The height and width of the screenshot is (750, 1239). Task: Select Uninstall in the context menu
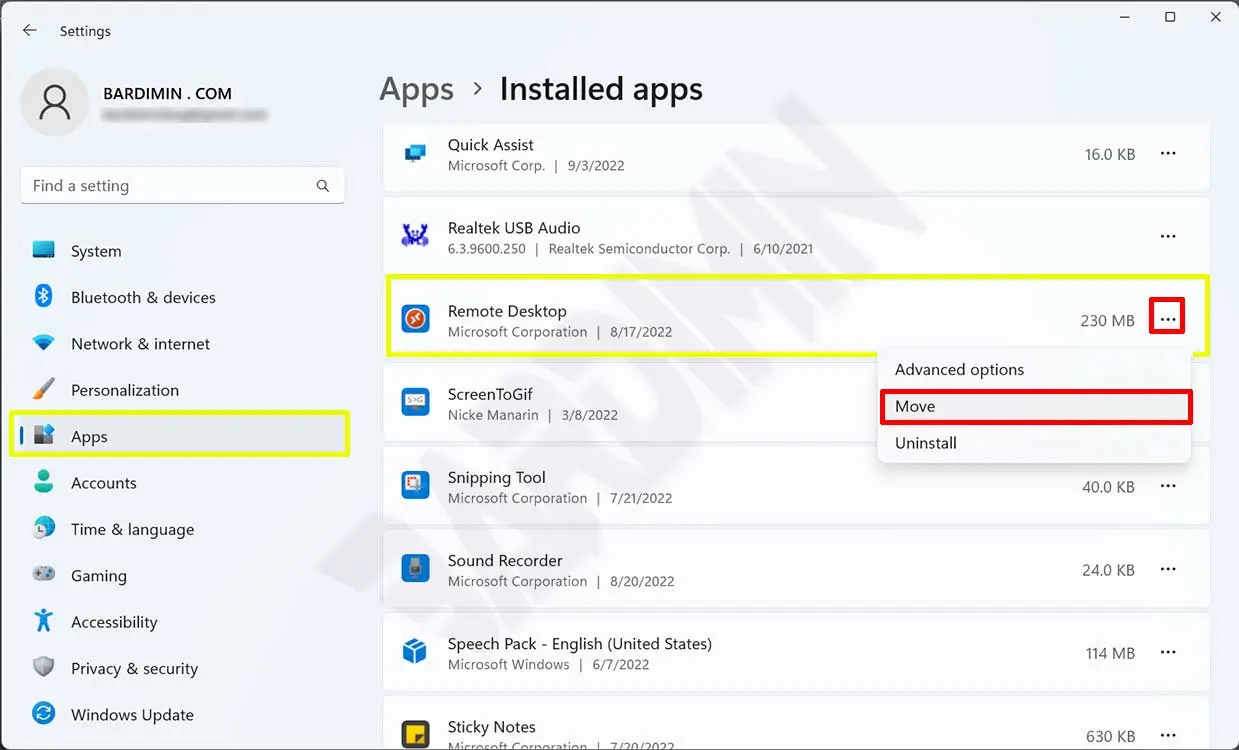(926, 443)
